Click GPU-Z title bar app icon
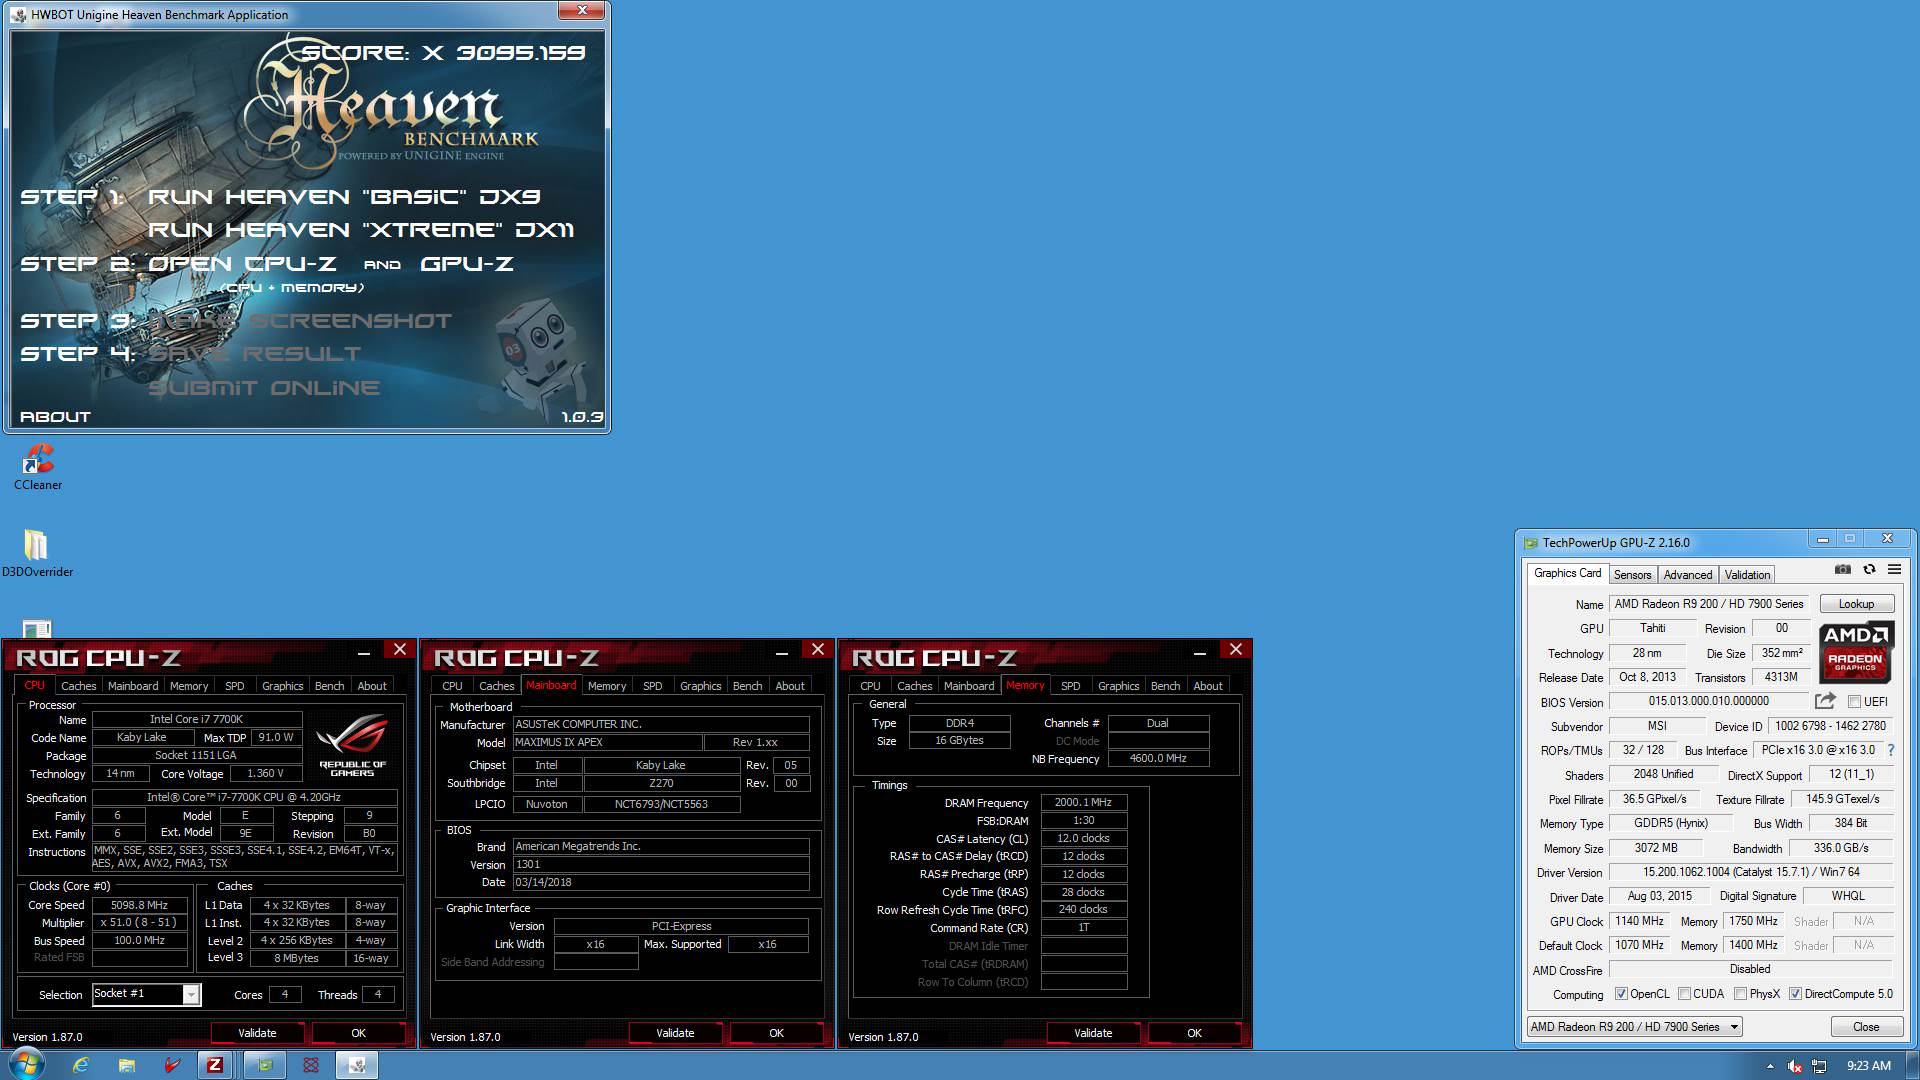 (1530, 543)
